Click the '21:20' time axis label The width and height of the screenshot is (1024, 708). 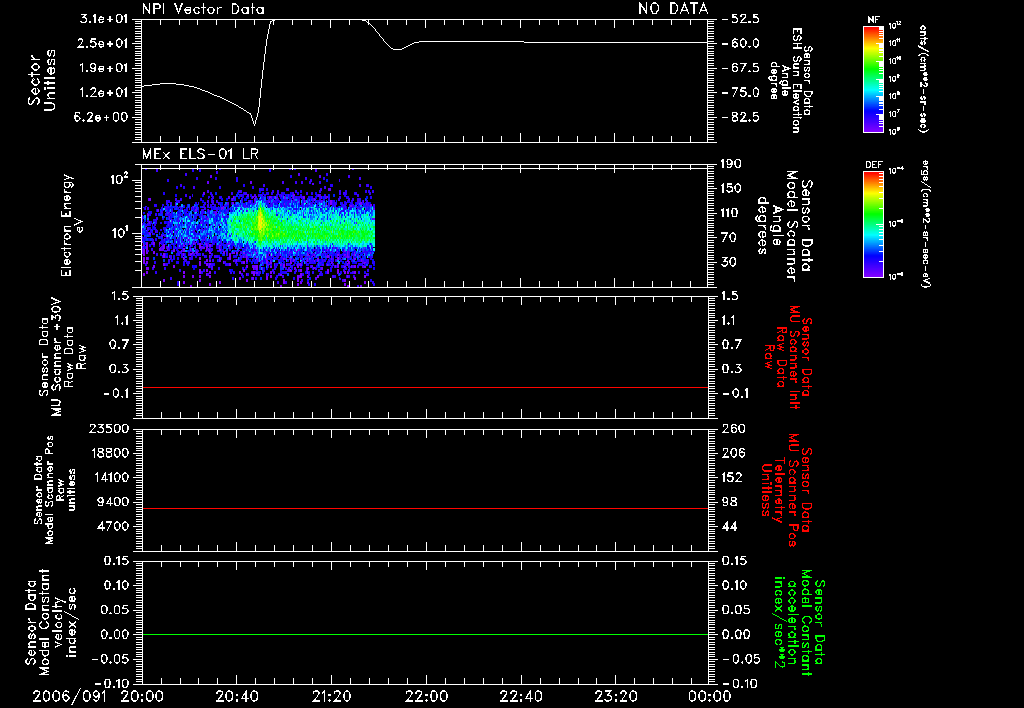coord(331,697)
